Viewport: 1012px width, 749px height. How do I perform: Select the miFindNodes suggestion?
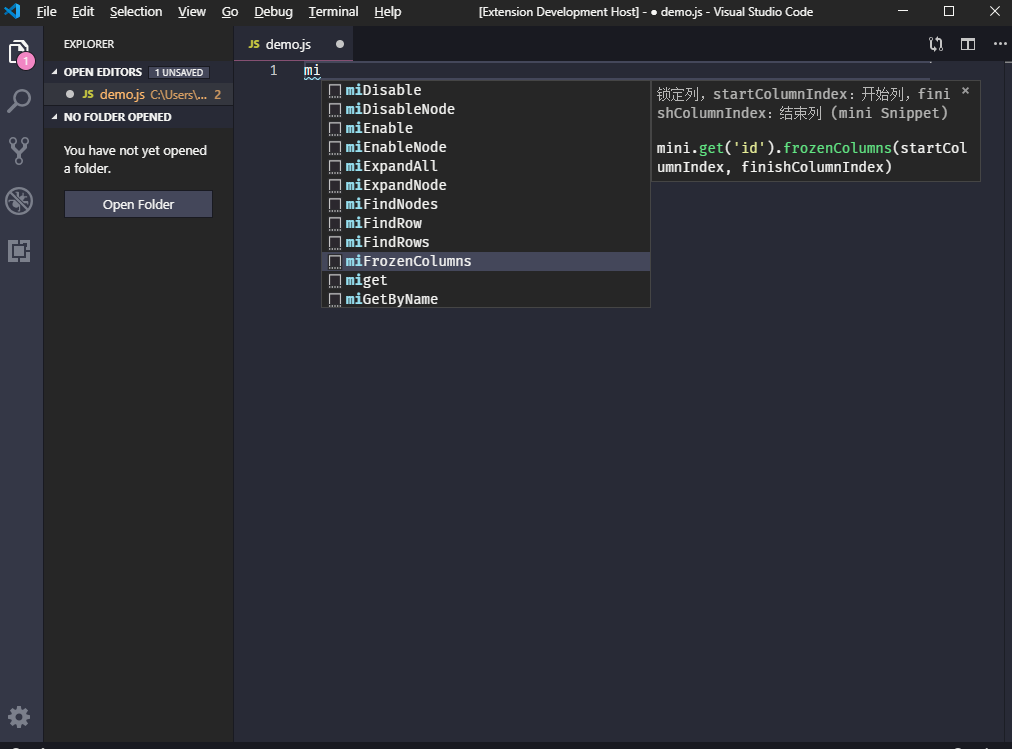click(485, 205)
